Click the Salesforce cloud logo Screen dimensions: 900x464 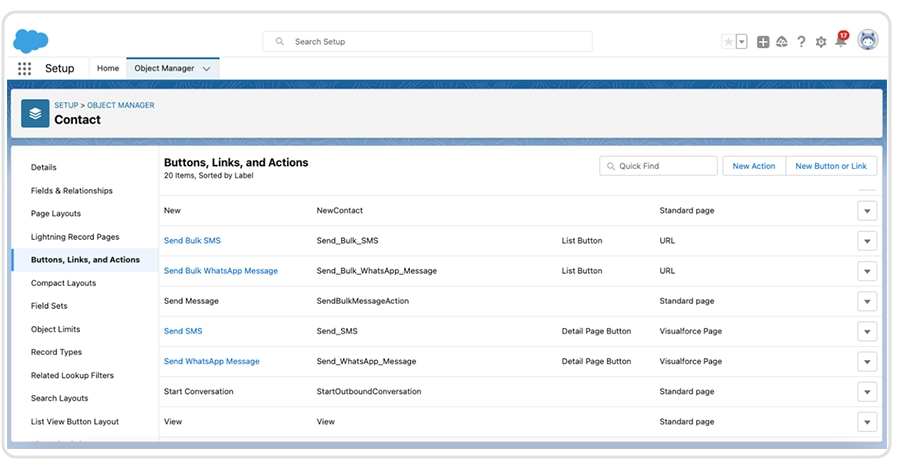coord(31,41)
